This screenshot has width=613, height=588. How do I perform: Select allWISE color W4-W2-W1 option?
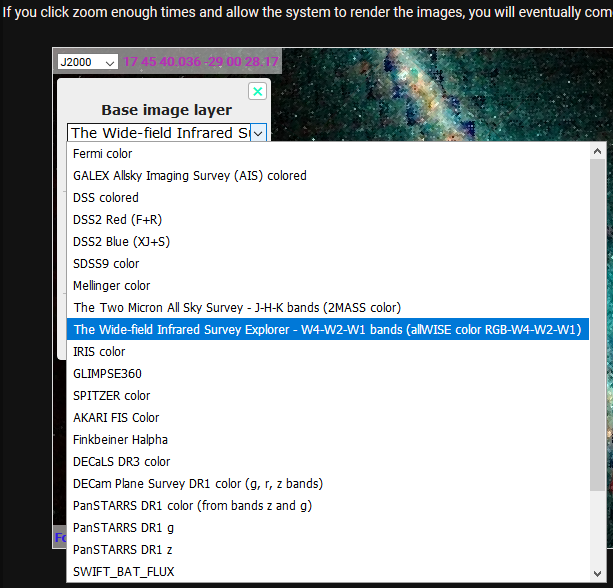[327, 330]
